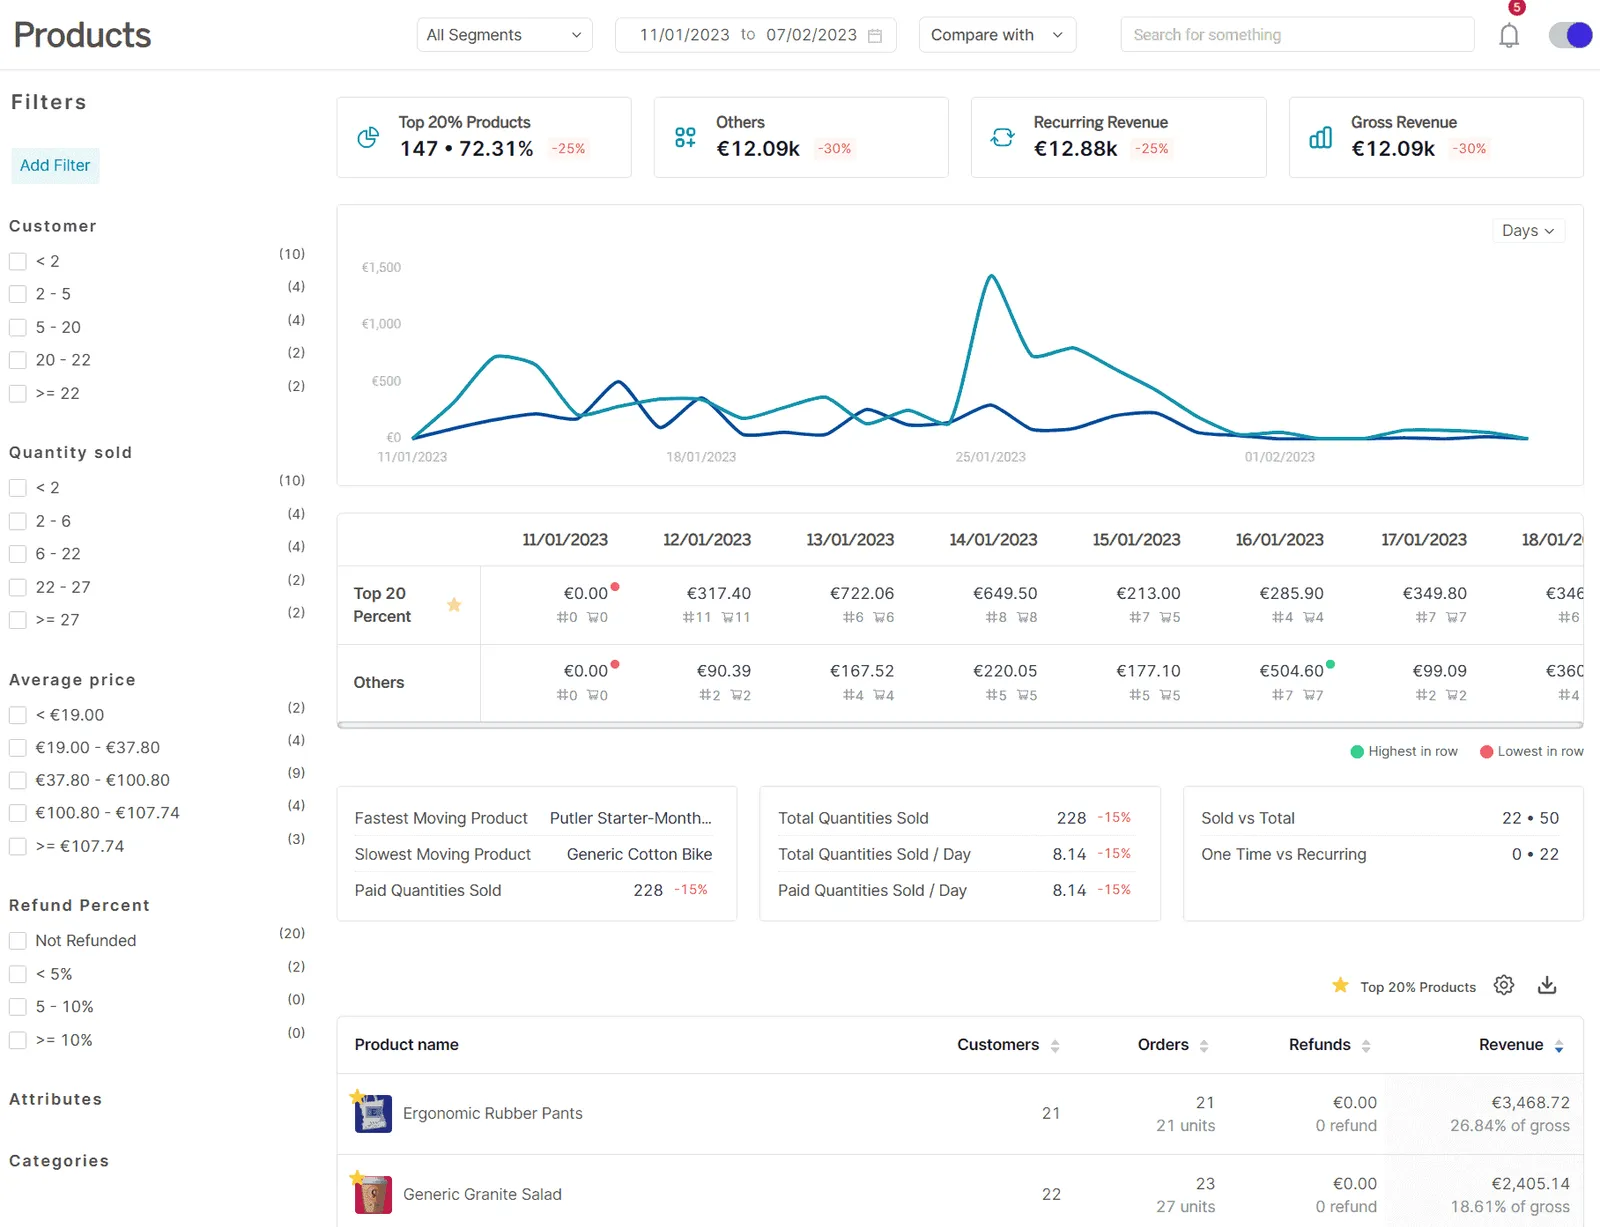Expand the Categories filter section

click(x=59, y=1161)
